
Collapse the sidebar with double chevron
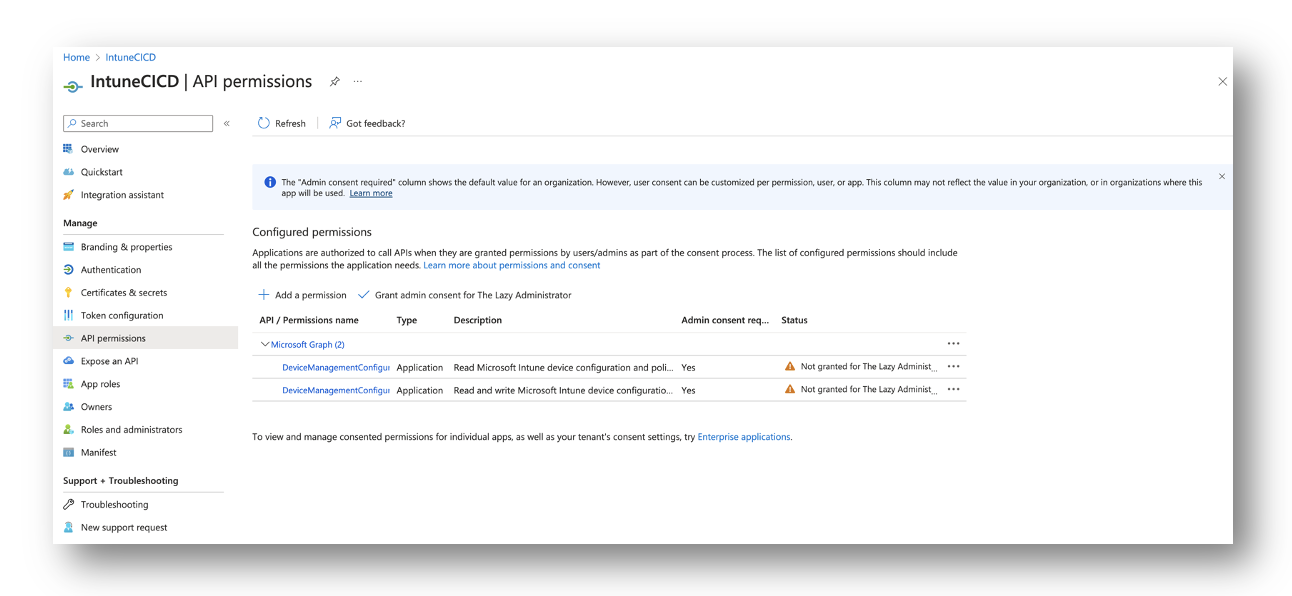pos(227,124)
